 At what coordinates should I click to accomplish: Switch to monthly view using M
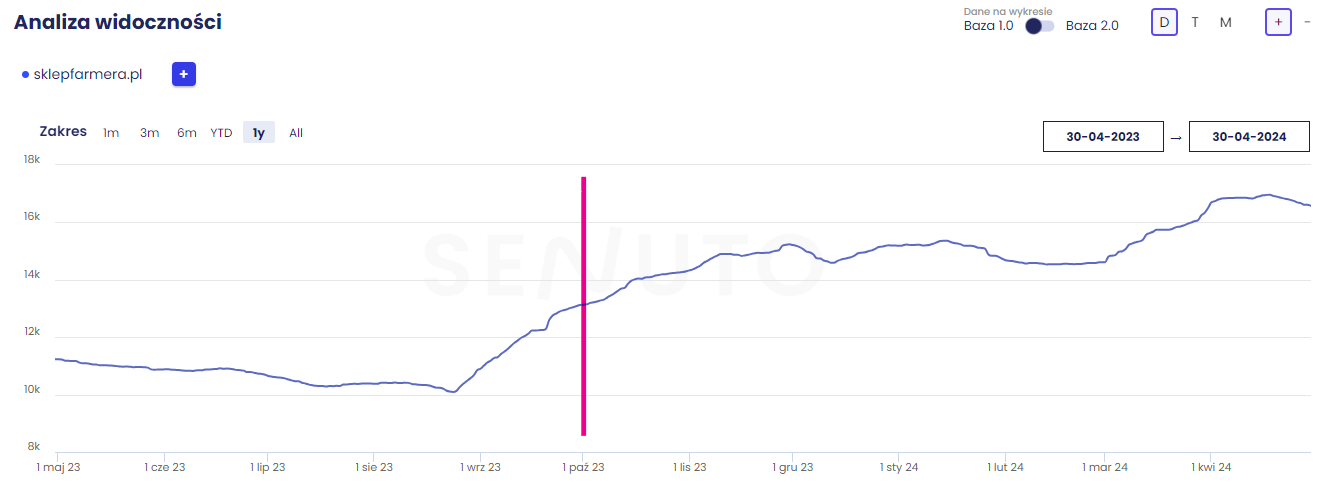pyautogui.click(x=1226, y=22)
